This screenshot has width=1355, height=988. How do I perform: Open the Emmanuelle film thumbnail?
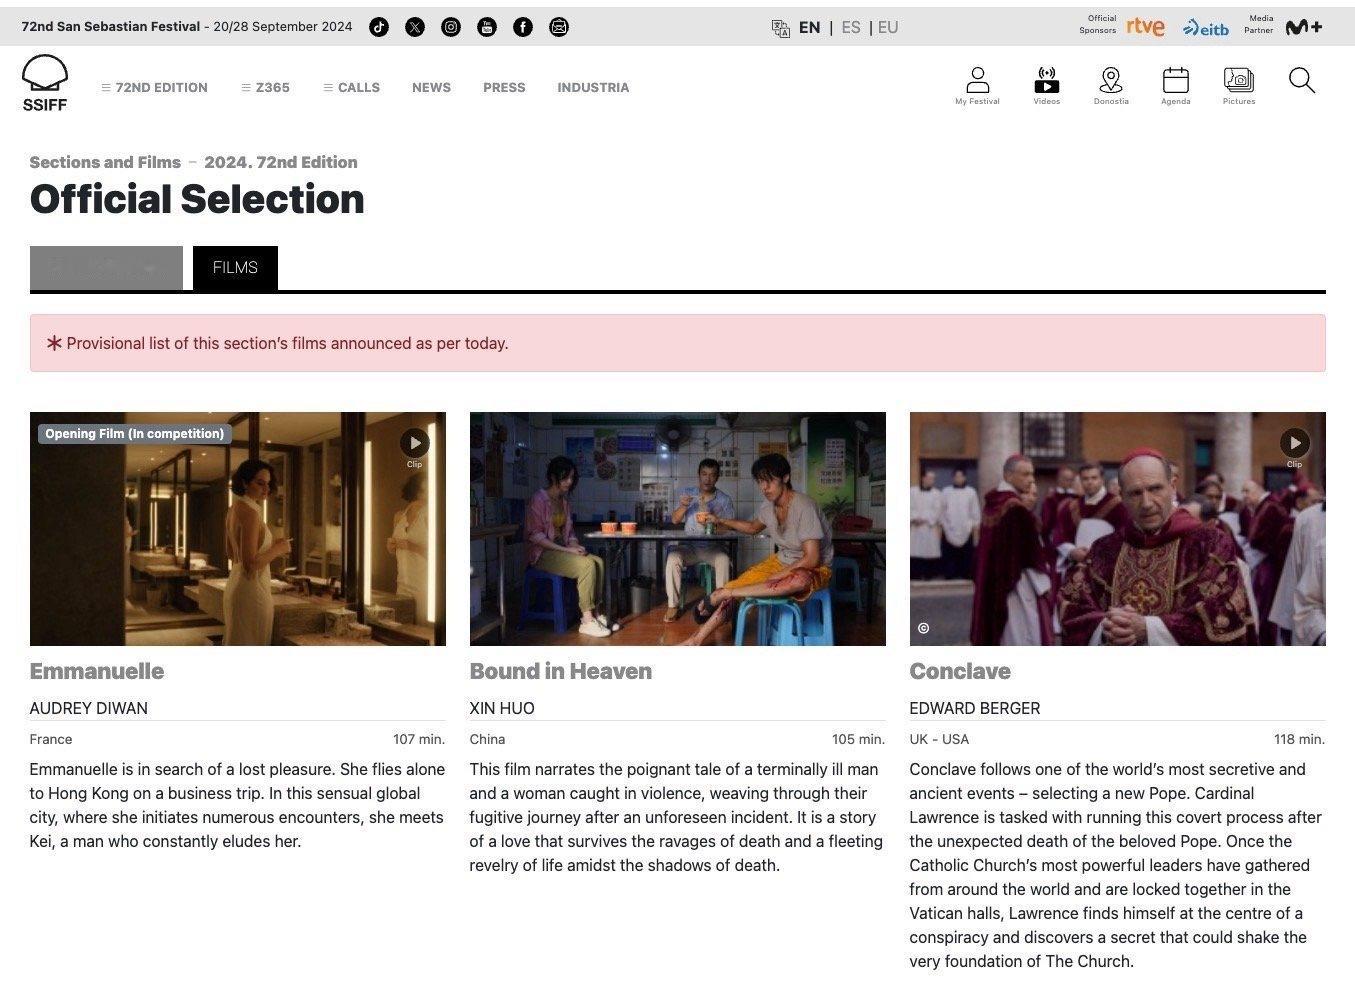point(238,529)
